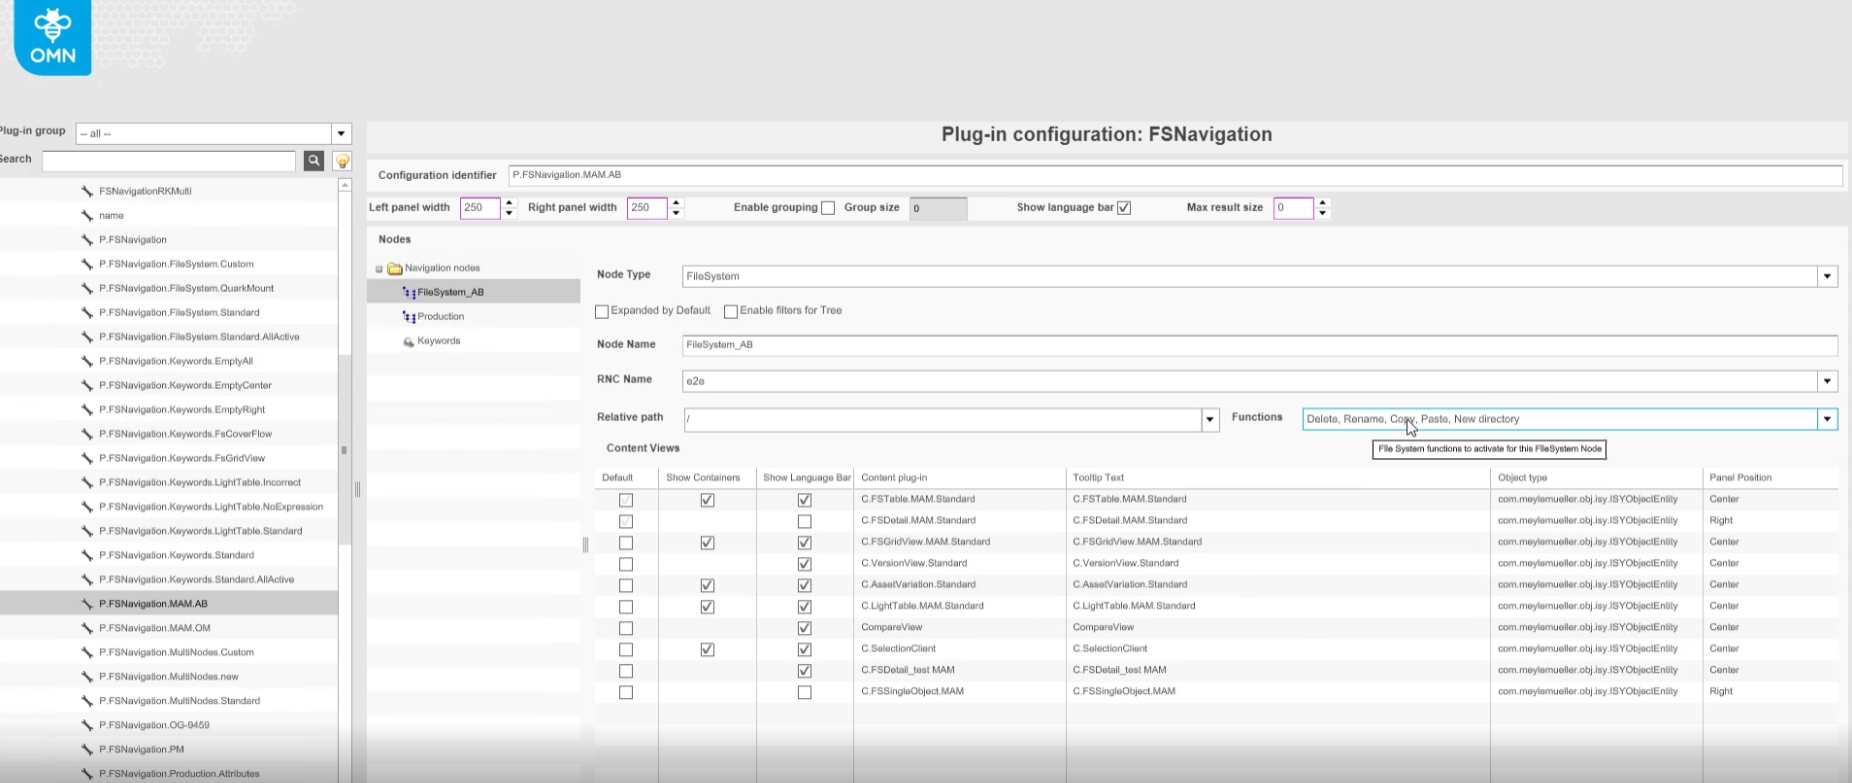Expand the Functions dropdown list
Screen dimensions: 1852x783
tap(1827, 419)
